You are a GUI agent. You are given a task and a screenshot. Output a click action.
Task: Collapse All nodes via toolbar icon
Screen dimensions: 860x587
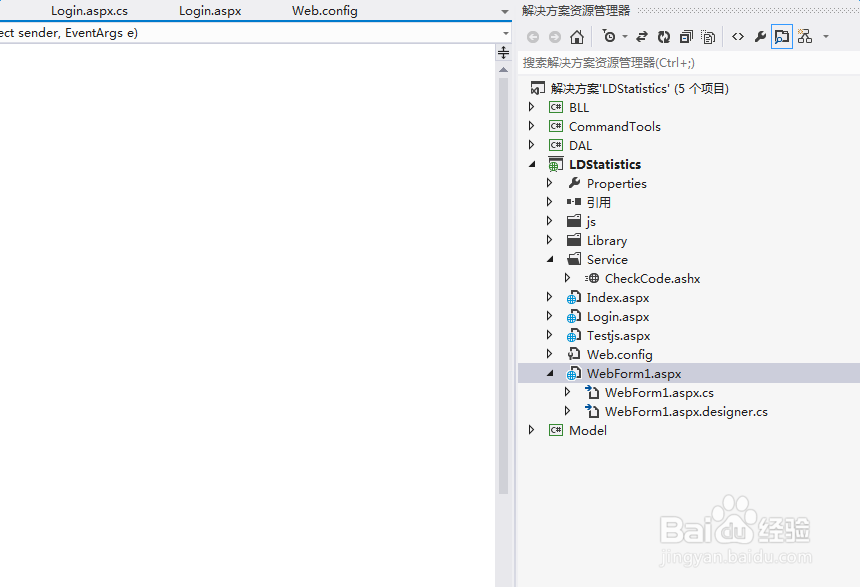click(686, 37)
